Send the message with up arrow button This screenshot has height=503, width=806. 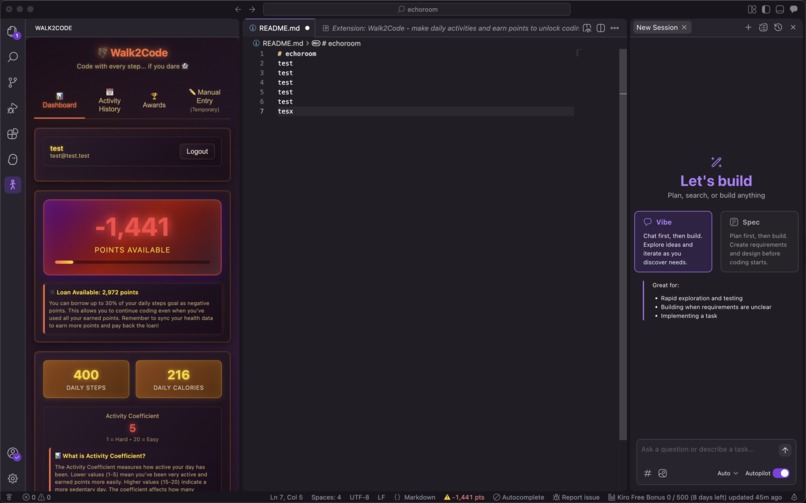coord(785,450)
